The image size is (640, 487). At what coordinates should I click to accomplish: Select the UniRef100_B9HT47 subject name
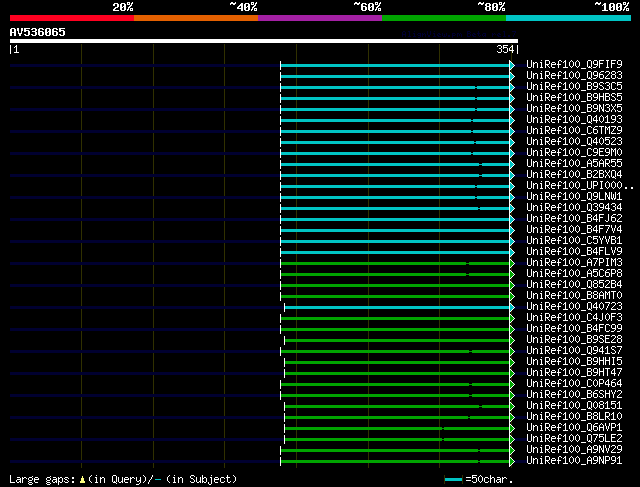pos(574,373)
